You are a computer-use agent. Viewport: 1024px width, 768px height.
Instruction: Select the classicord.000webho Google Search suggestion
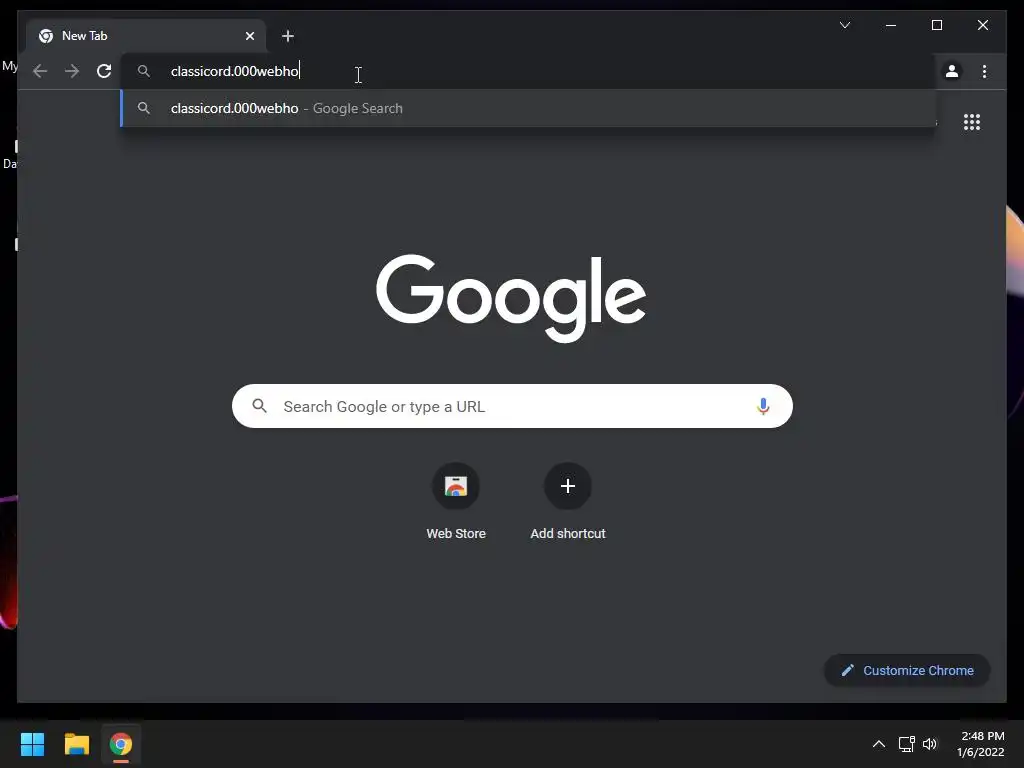click(528, 108)
